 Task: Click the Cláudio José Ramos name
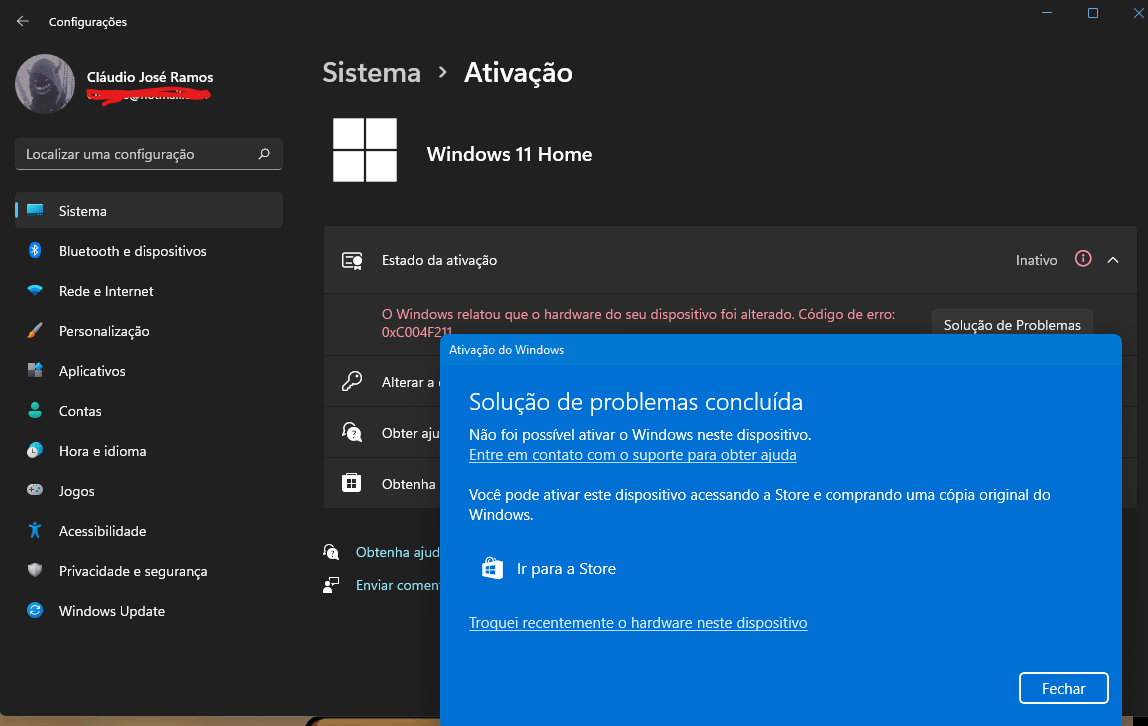tap(150, 77)
